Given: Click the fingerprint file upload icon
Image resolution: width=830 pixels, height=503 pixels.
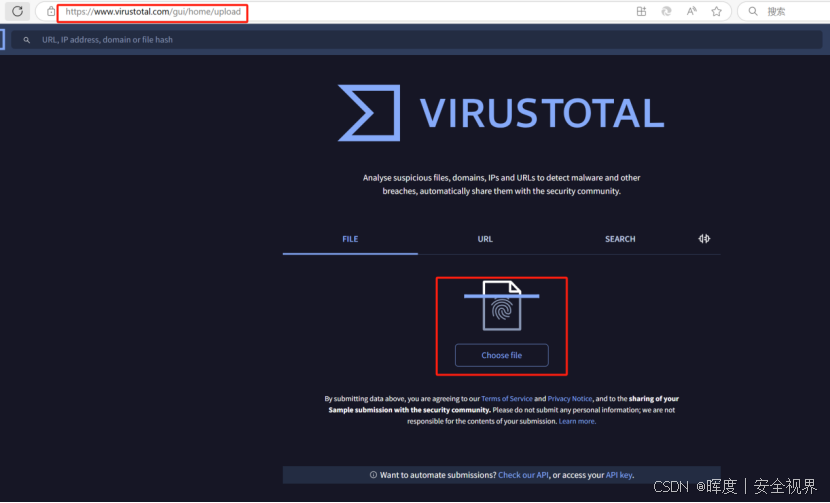Looking at the screenshot, I should pyautogui.click(x=501, y=306).
